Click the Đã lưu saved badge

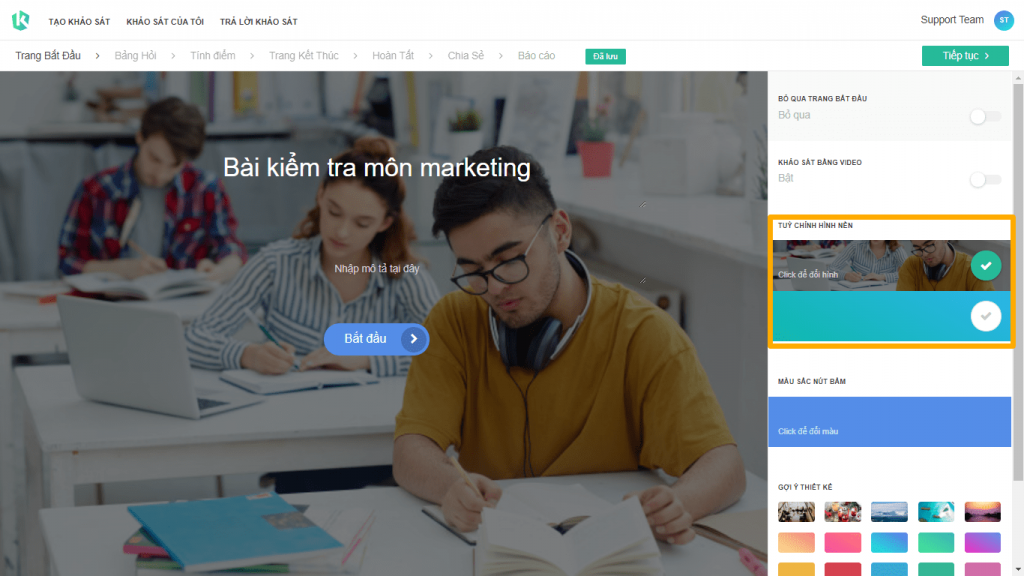(x=605, y=56)
